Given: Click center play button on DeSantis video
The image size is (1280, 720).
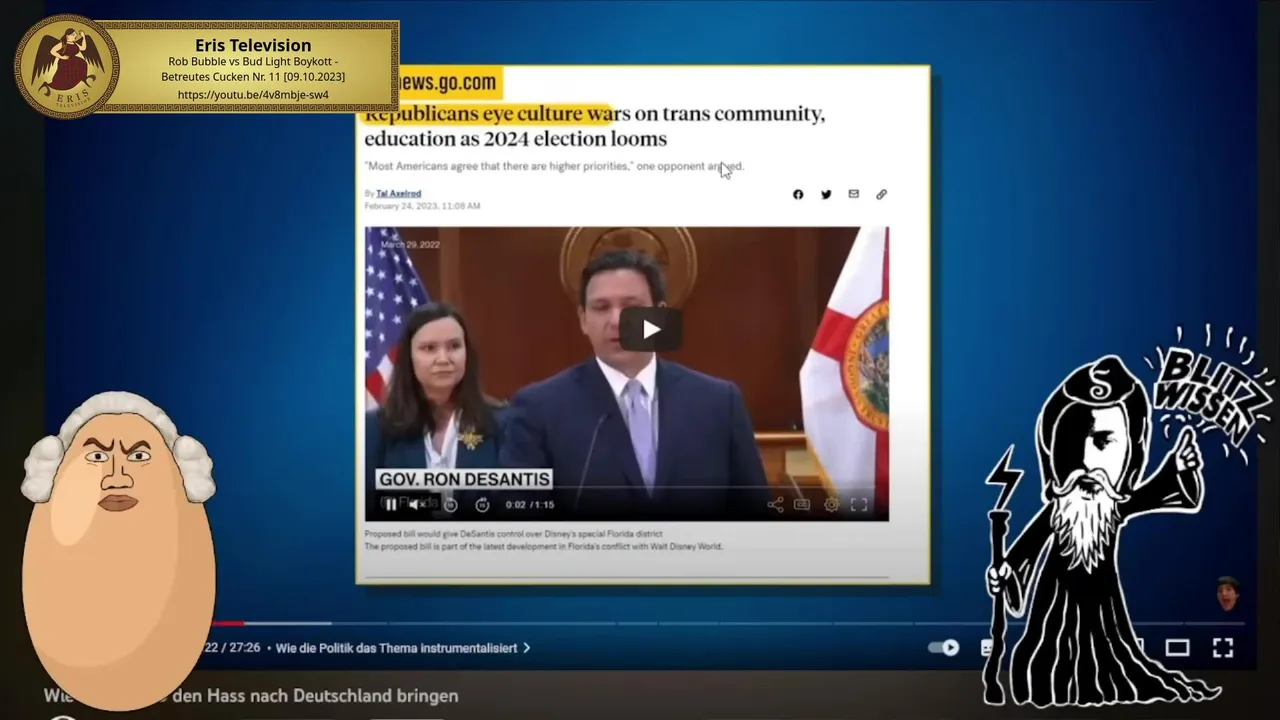Looking at the screenshot, I should pos(650,329).
